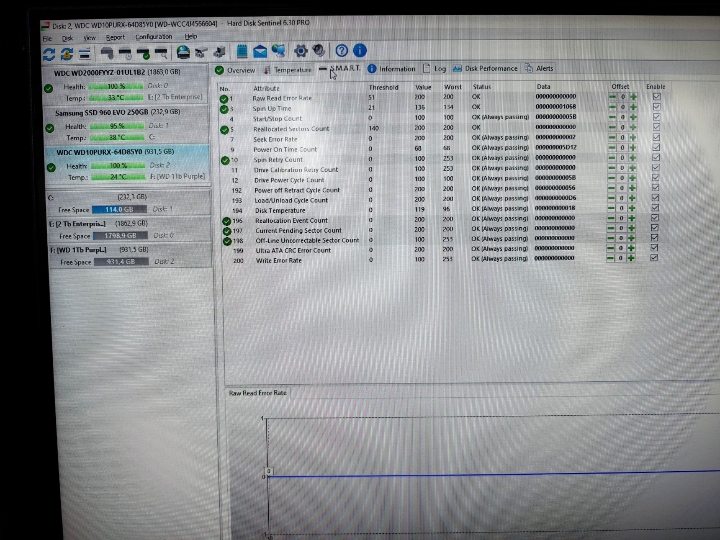Viewport: 720px width, 540px height.
Task: Select the S.M.A.R.T. tab
Action: (340, 68)
